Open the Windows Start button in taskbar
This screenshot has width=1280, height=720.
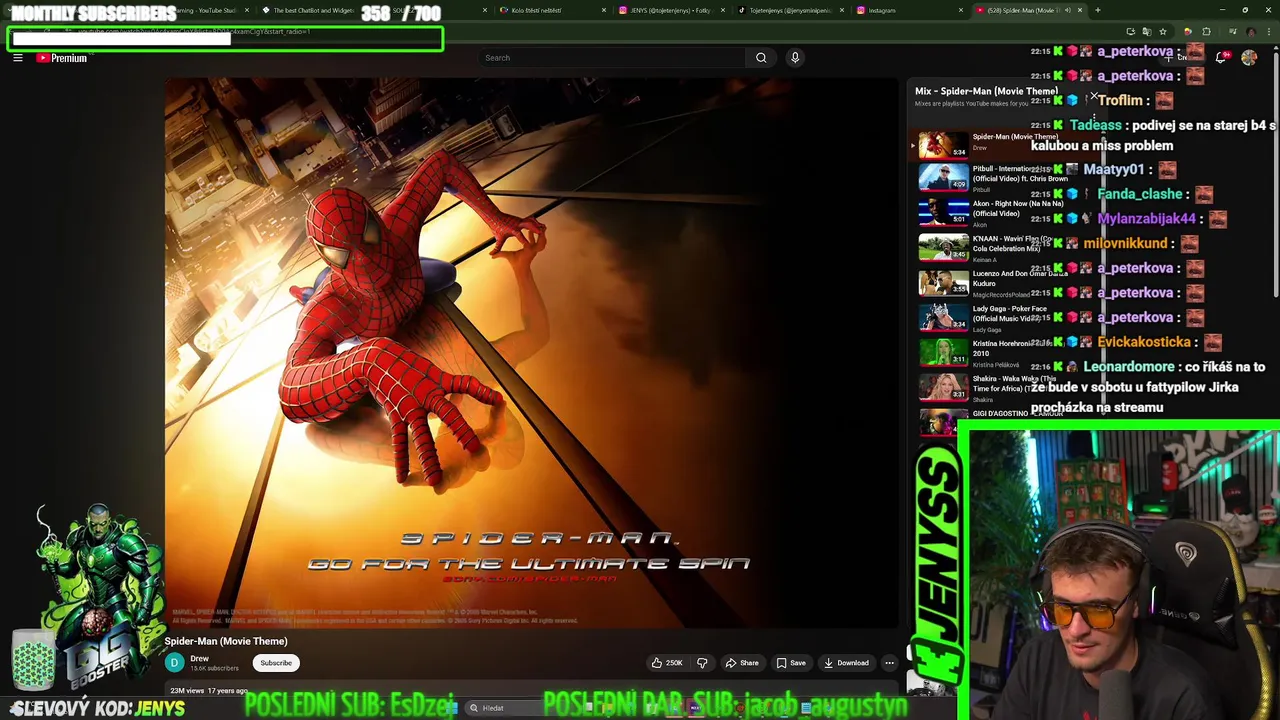point(452,708)
